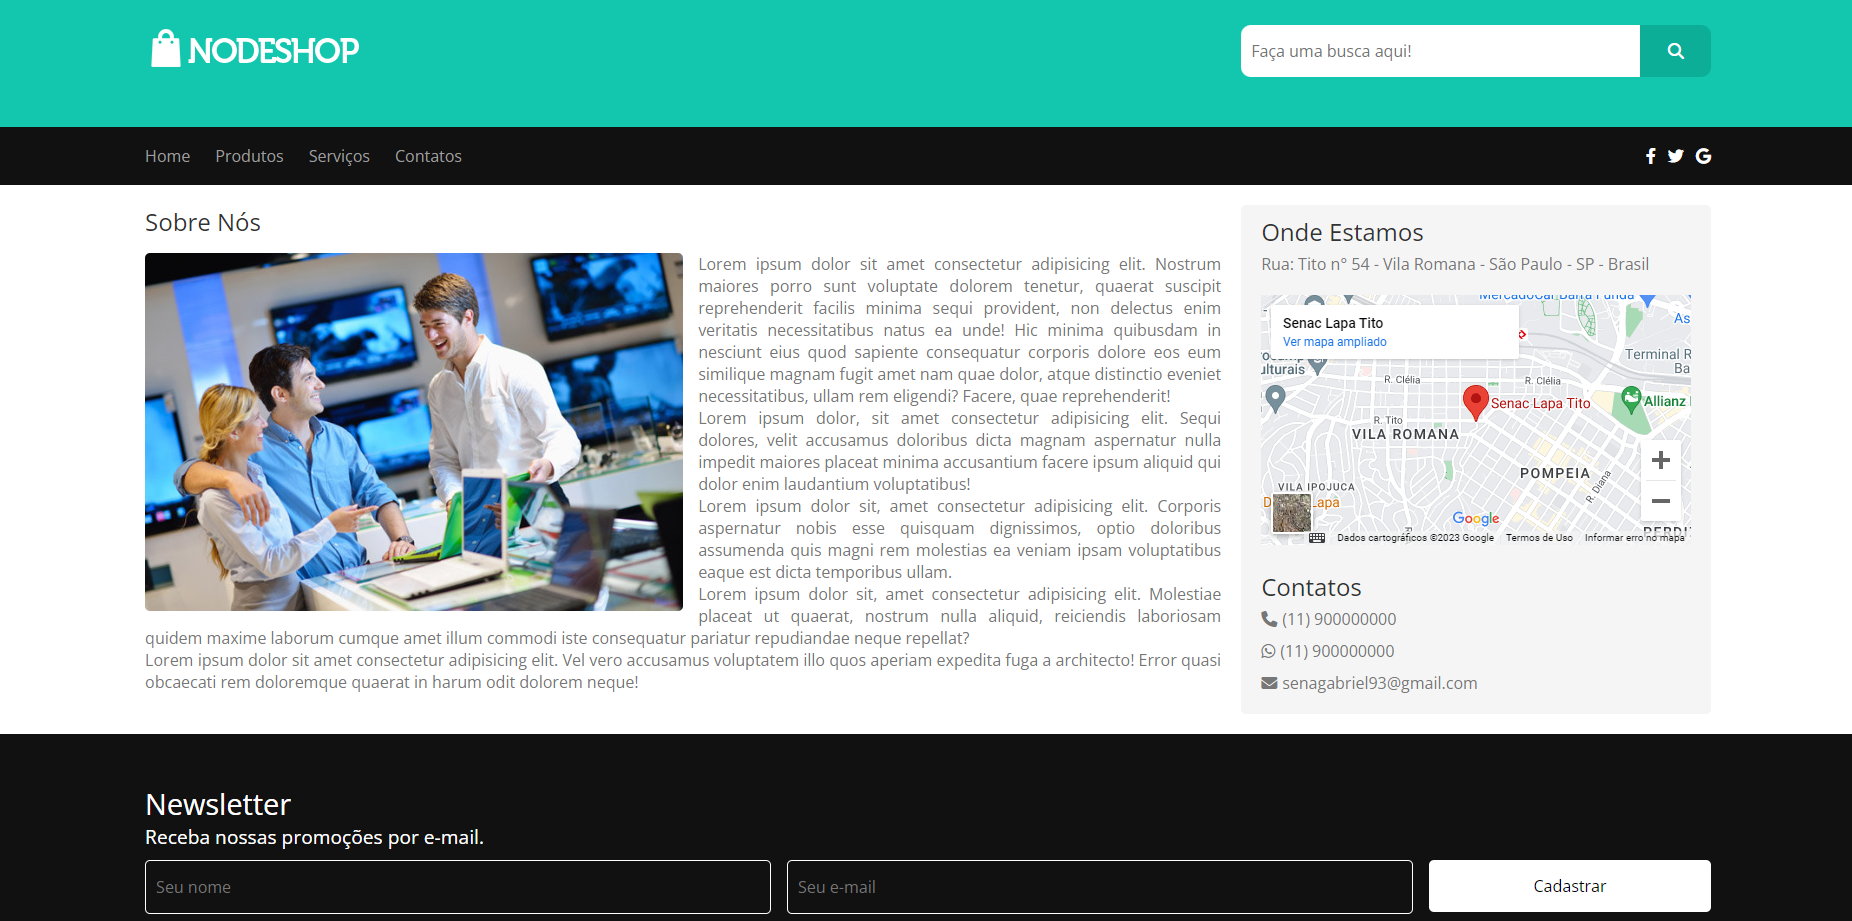Viewport: 1852px width, 921px height.
Task: Open the Home navigation item
Action: click(167, 156)
